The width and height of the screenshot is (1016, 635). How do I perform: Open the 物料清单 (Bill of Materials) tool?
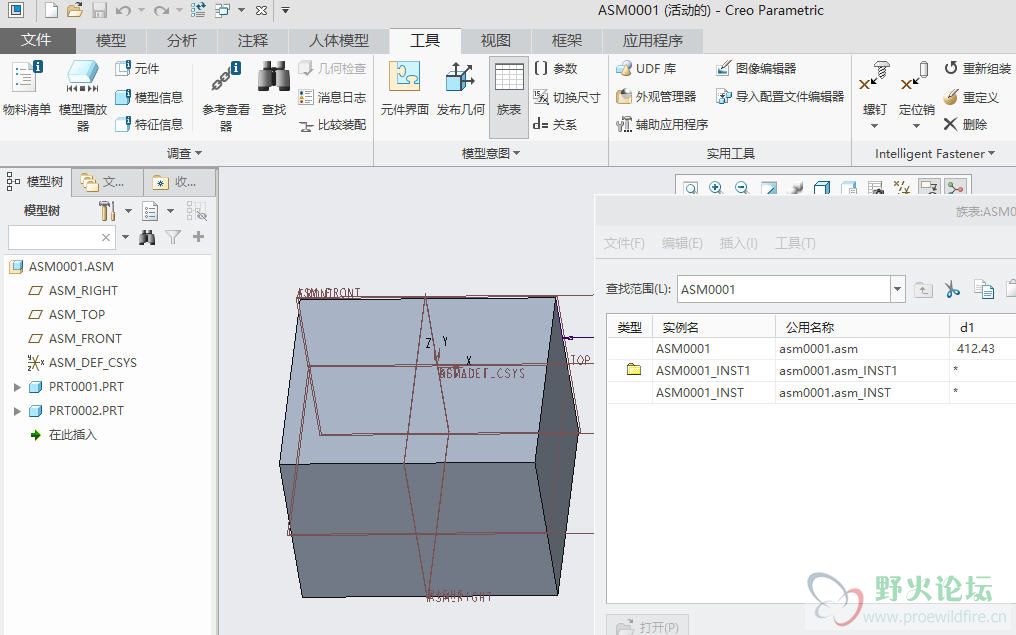[x=26, y=88]
